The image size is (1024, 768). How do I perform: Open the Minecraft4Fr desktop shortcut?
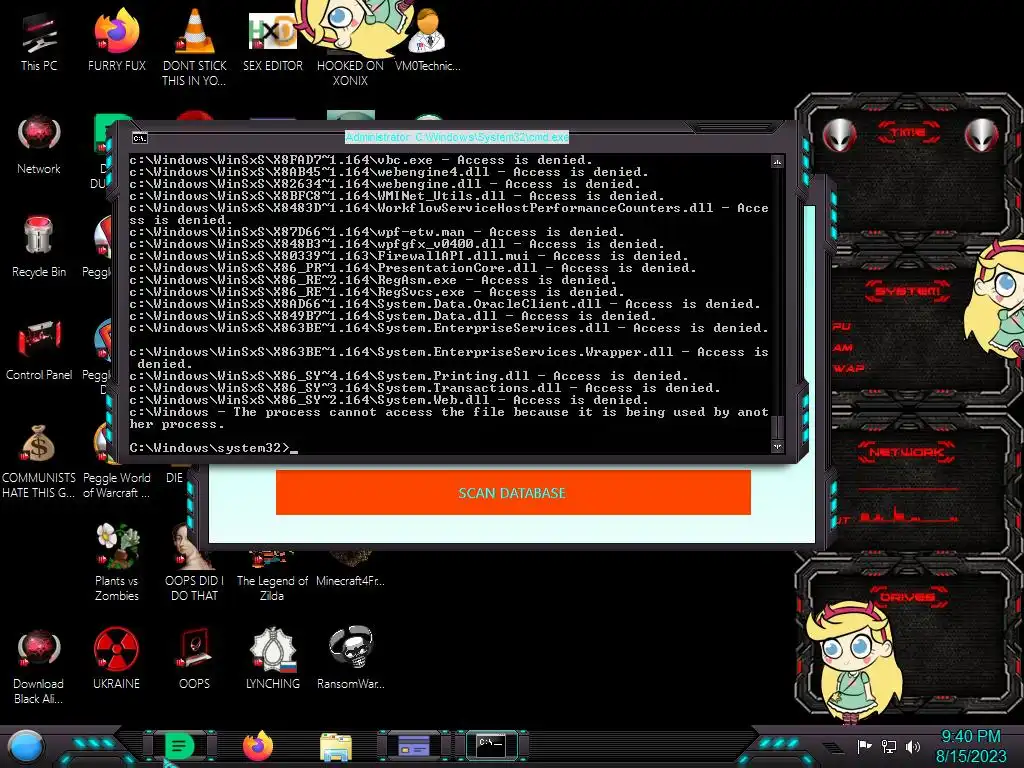(350, 569)
